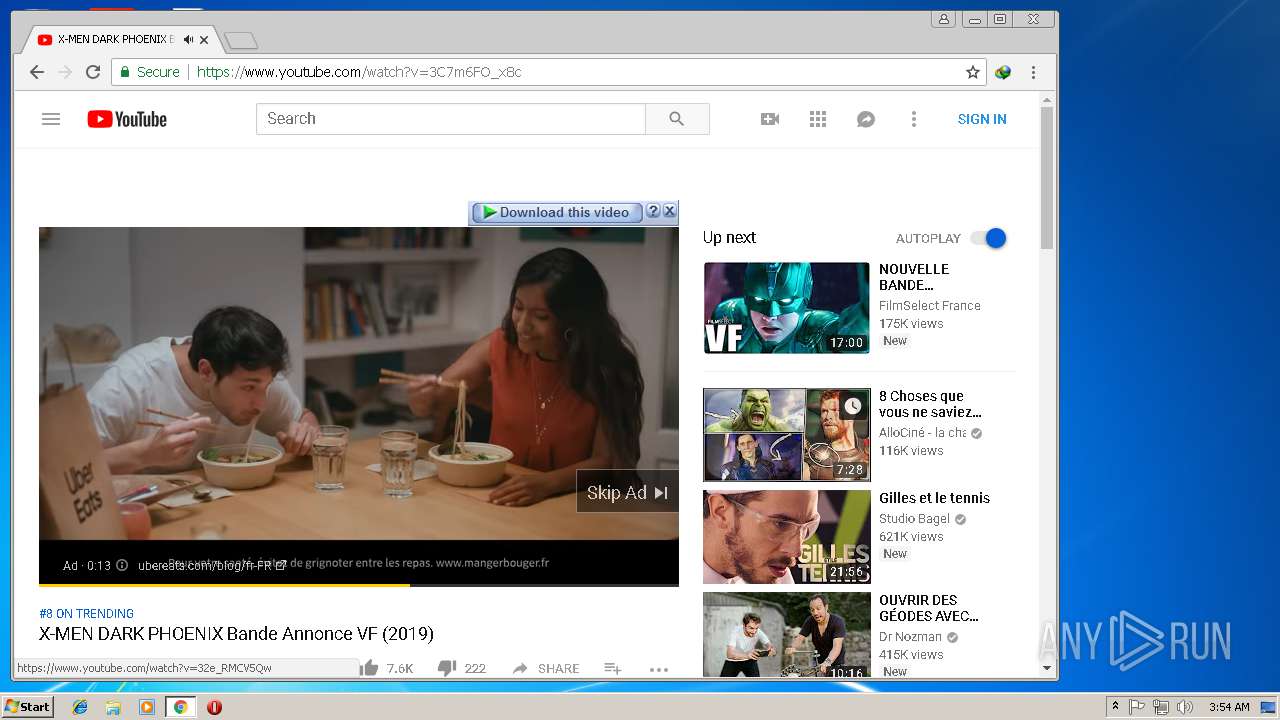The image size is (1280, 720).
Task: Open the Gilles et le tennis thumbnail
Action: [x=787, y=536]
